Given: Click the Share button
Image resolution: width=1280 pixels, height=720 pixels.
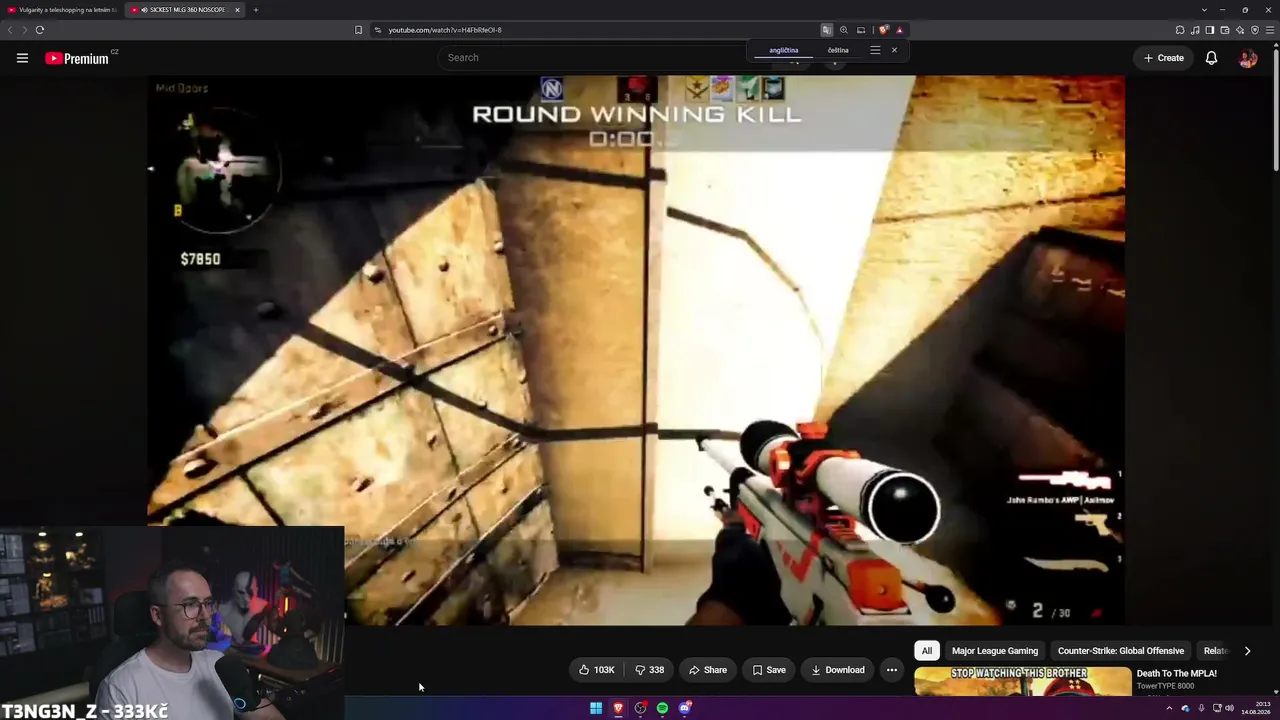Looking at the screenshot, I should pos(708,670).
